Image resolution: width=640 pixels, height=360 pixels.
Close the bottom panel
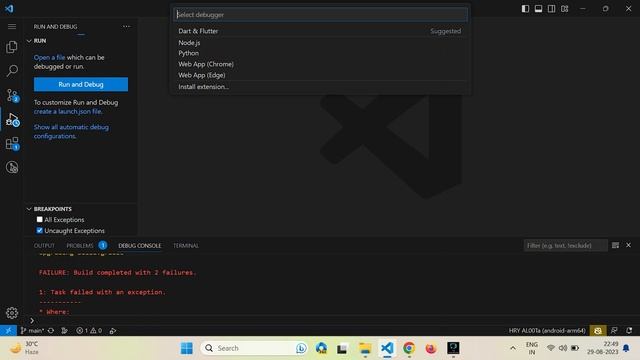[629, 245]
